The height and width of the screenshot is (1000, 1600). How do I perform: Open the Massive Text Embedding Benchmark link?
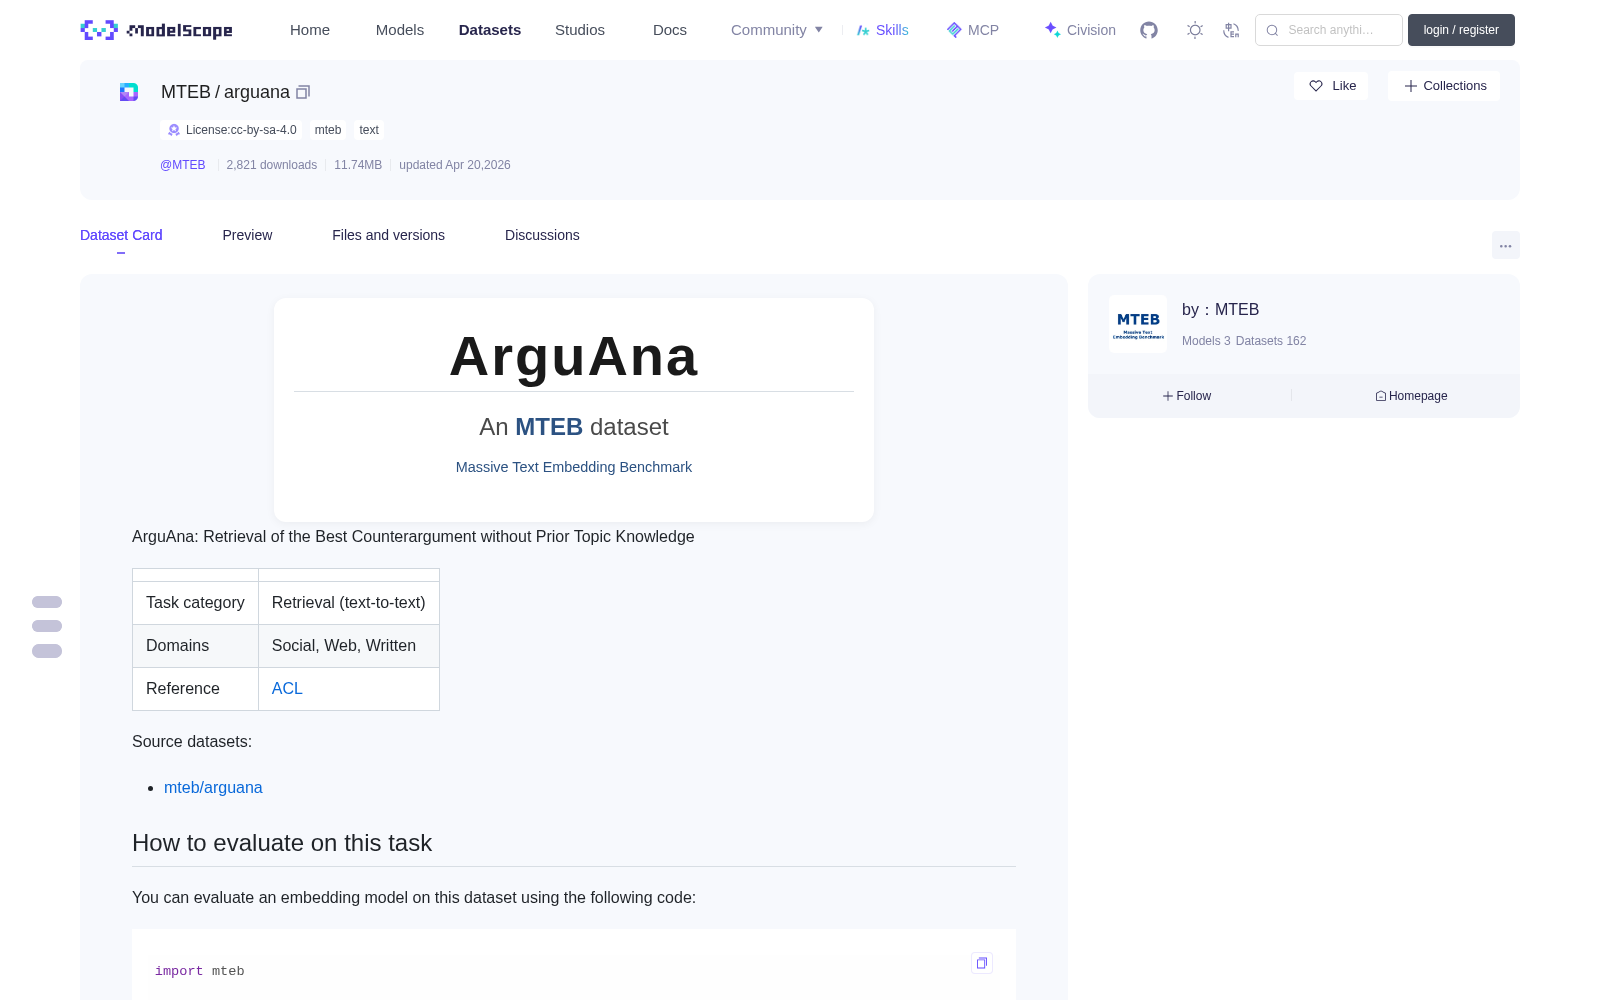click(x=574, y=467)
